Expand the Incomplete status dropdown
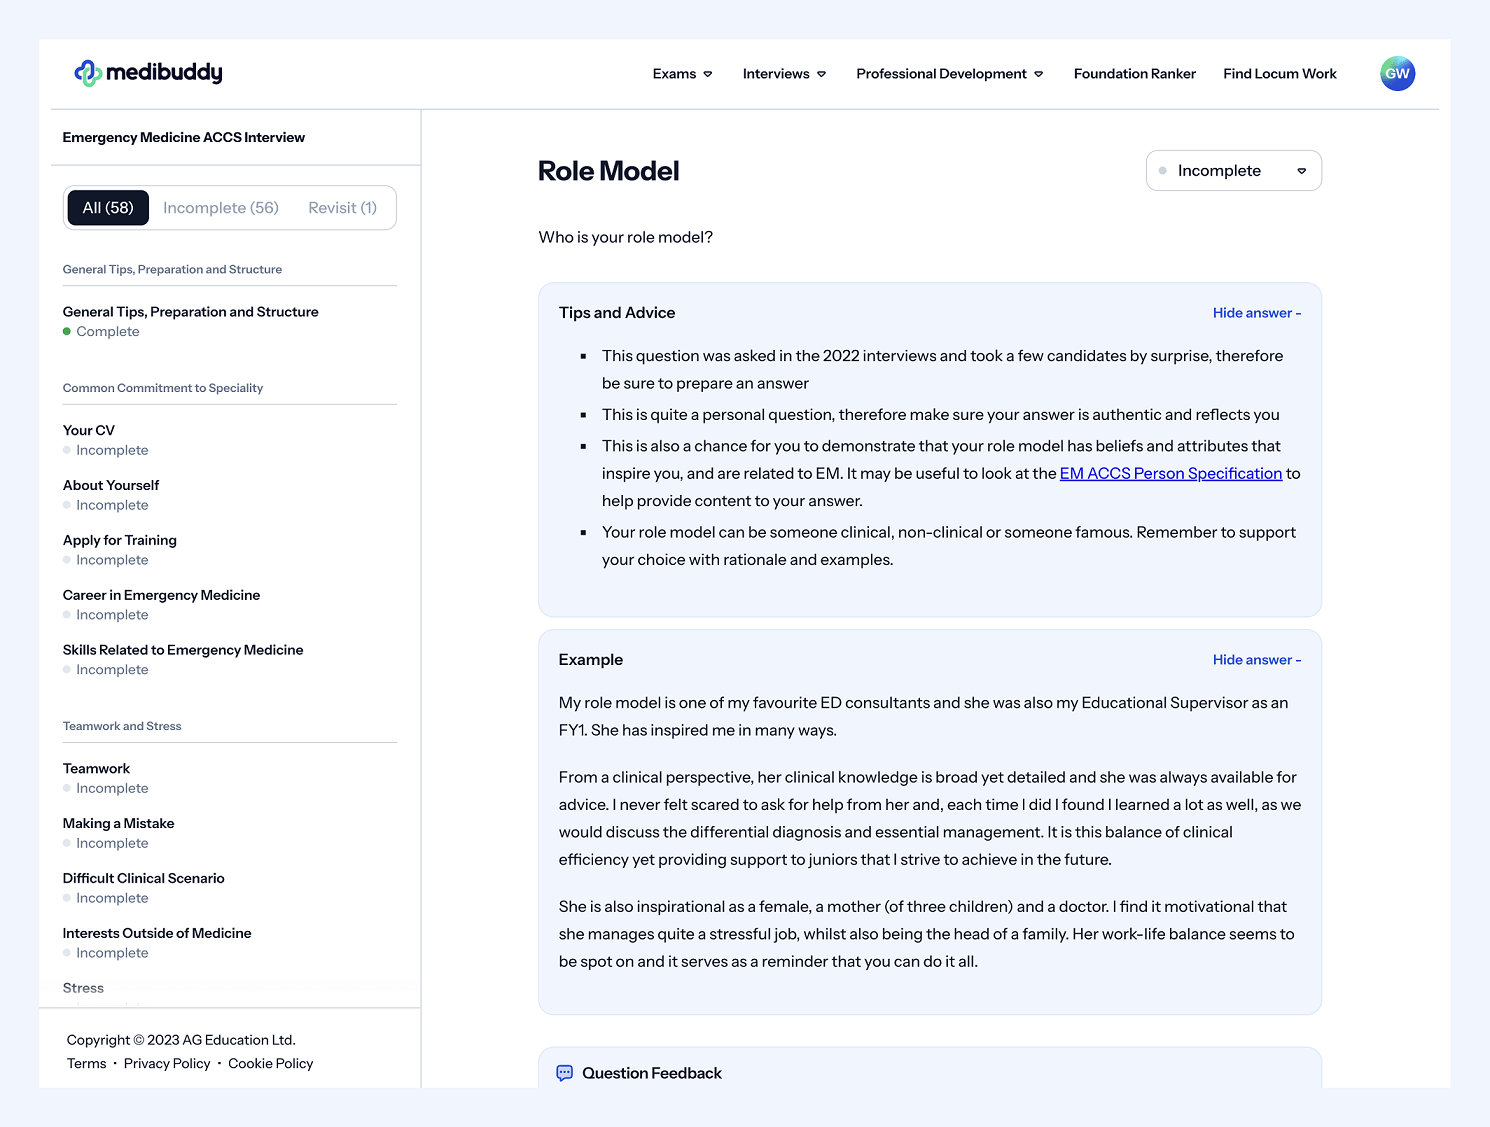1490x1127 pixels. click(1234, 171)
